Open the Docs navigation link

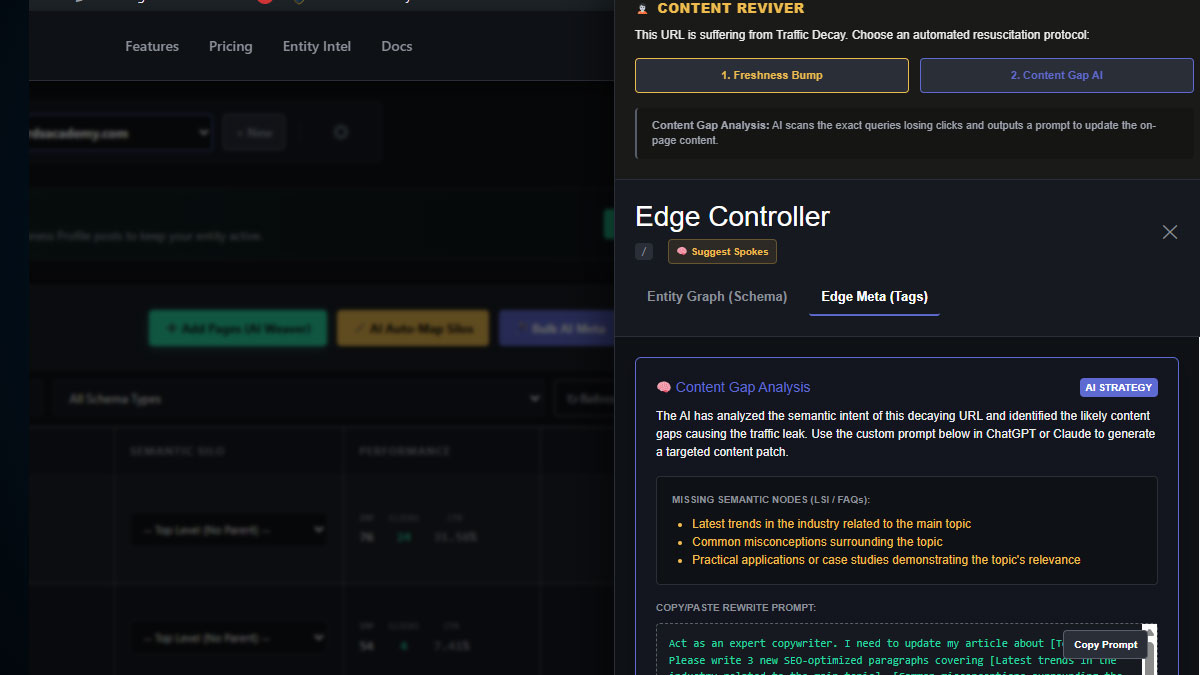point(397,46)
